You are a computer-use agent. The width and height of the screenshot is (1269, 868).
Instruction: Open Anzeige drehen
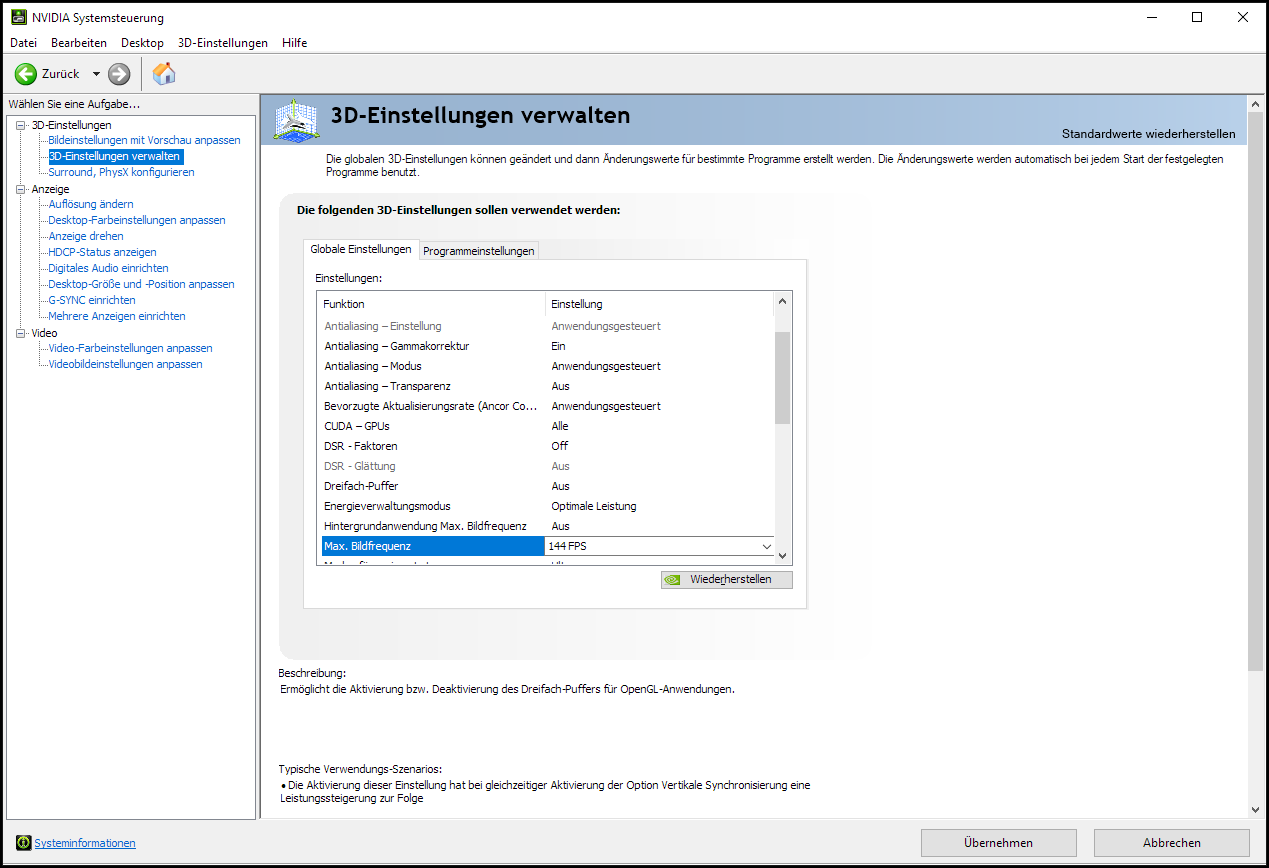[x=86, y=236]
